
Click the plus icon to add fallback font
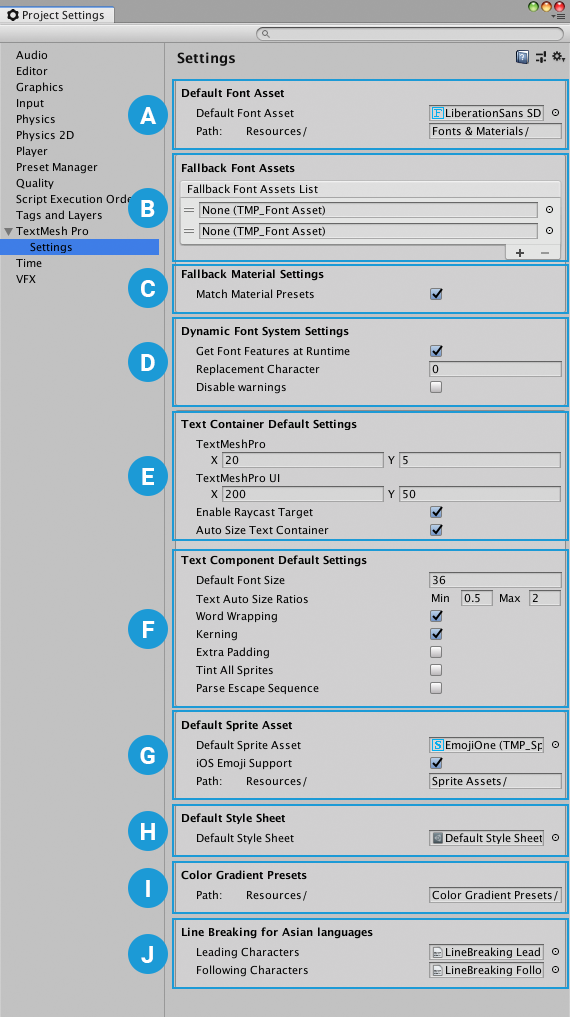pos(520,253)
